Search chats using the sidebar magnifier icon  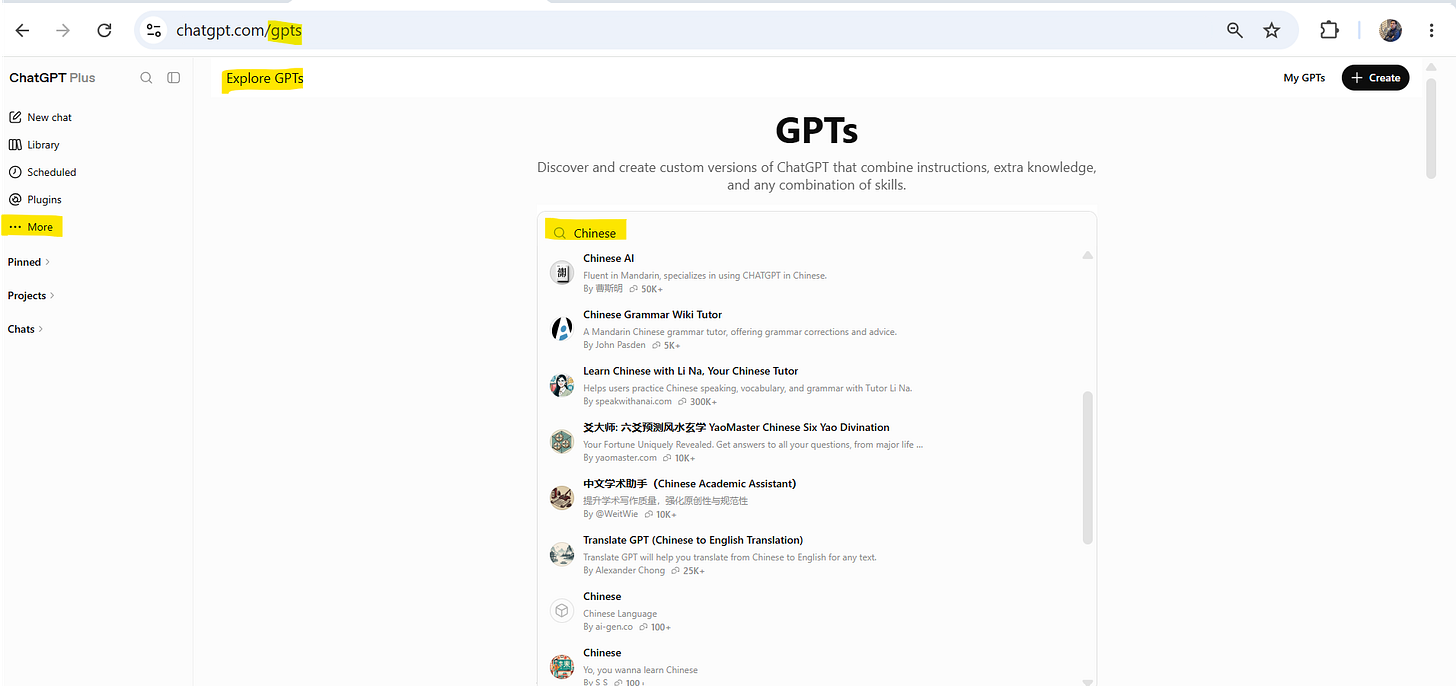pyautogui.click(x=147, y=78)
